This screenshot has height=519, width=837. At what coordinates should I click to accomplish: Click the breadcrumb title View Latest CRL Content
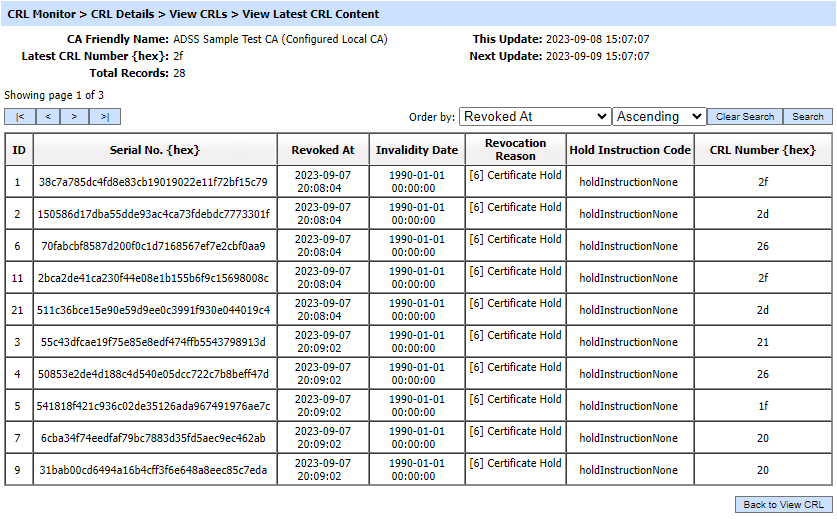point(311,14)
